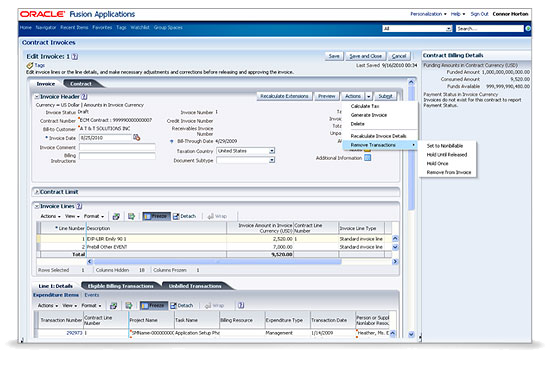Open the Events sub-tab
The width and height of the screenshot is (550, 367).
point(92,295)
